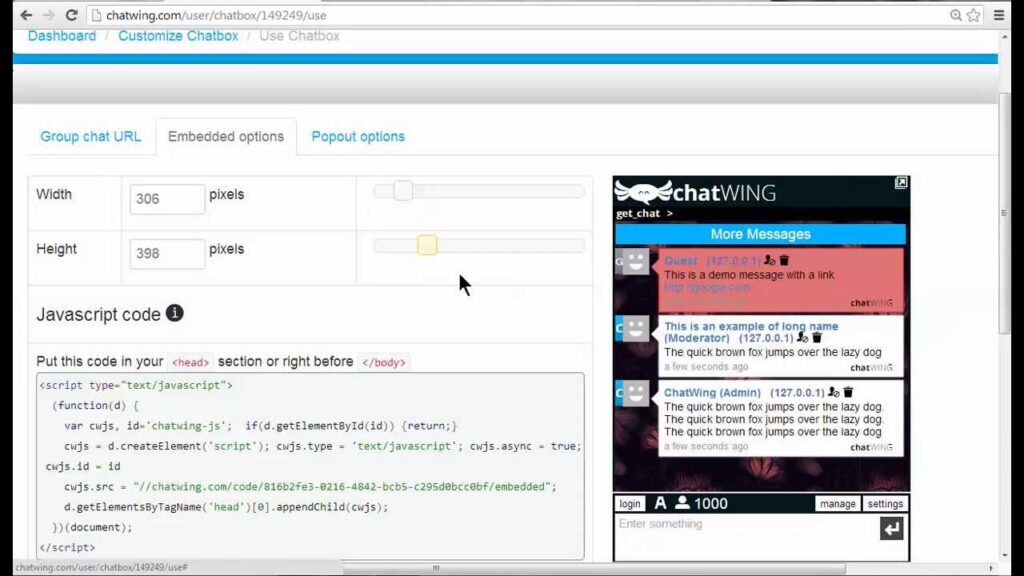Click the Height pixels input field
The height and width of the screenshot is (576, 1024).
167,253
